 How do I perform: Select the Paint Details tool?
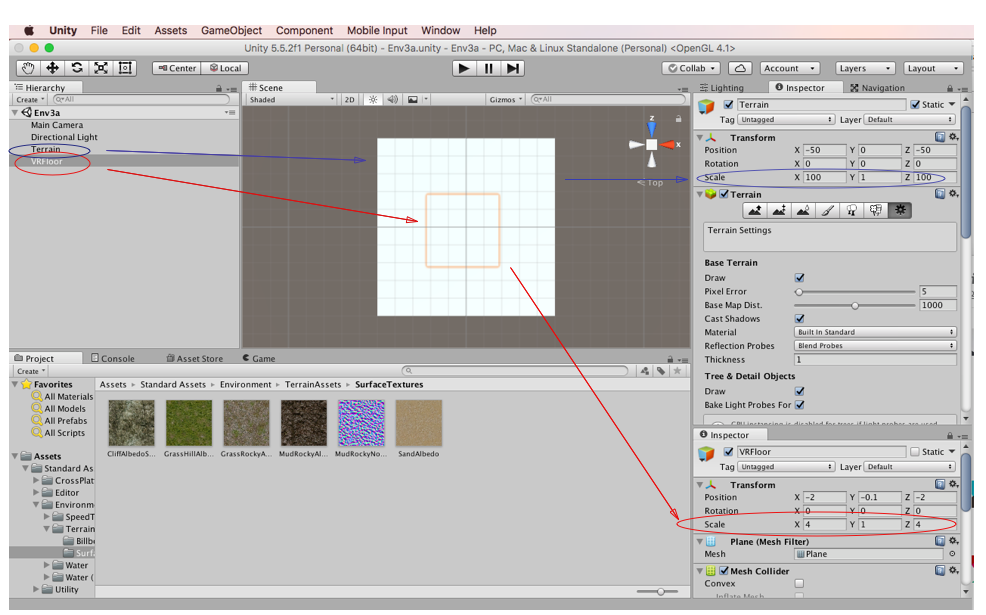pos(876,211)
